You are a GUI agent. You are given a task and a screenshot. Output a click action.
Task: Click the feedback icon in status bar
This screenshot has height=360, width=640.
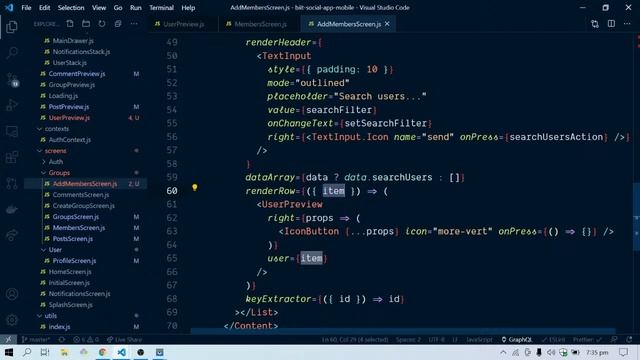[x=614, y=339]
